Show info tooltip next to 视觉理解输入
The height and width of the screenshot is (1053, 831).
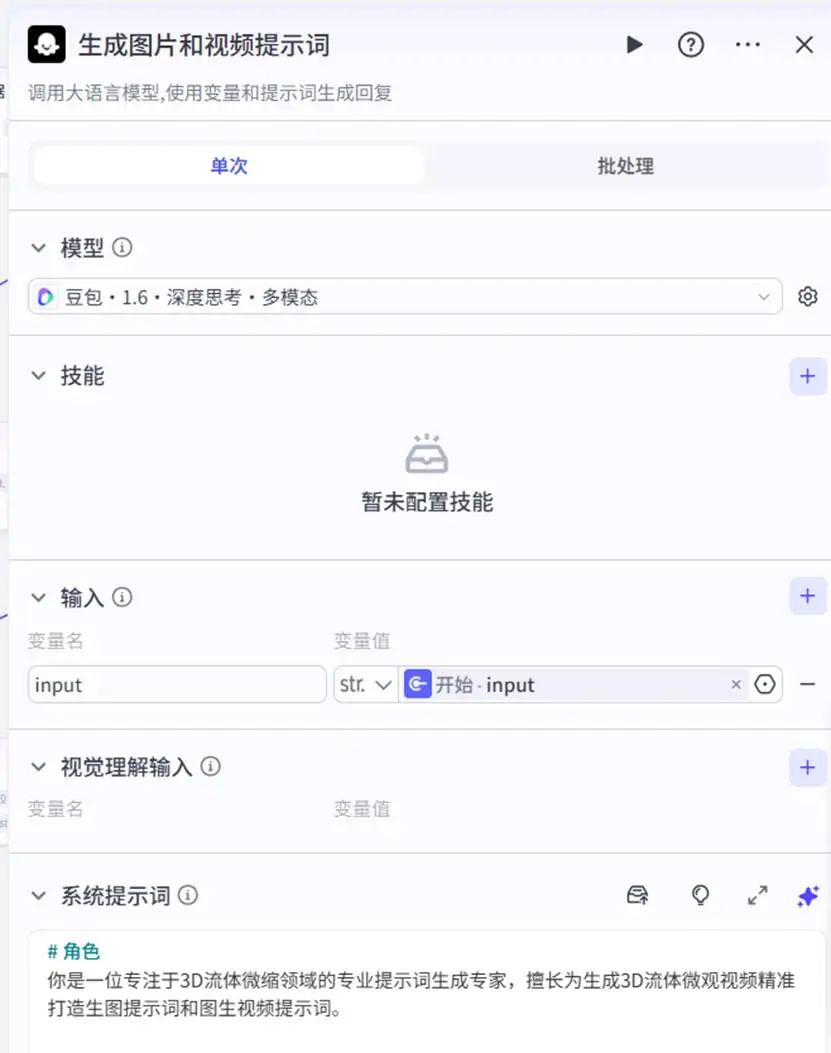[x=211, y=766]
